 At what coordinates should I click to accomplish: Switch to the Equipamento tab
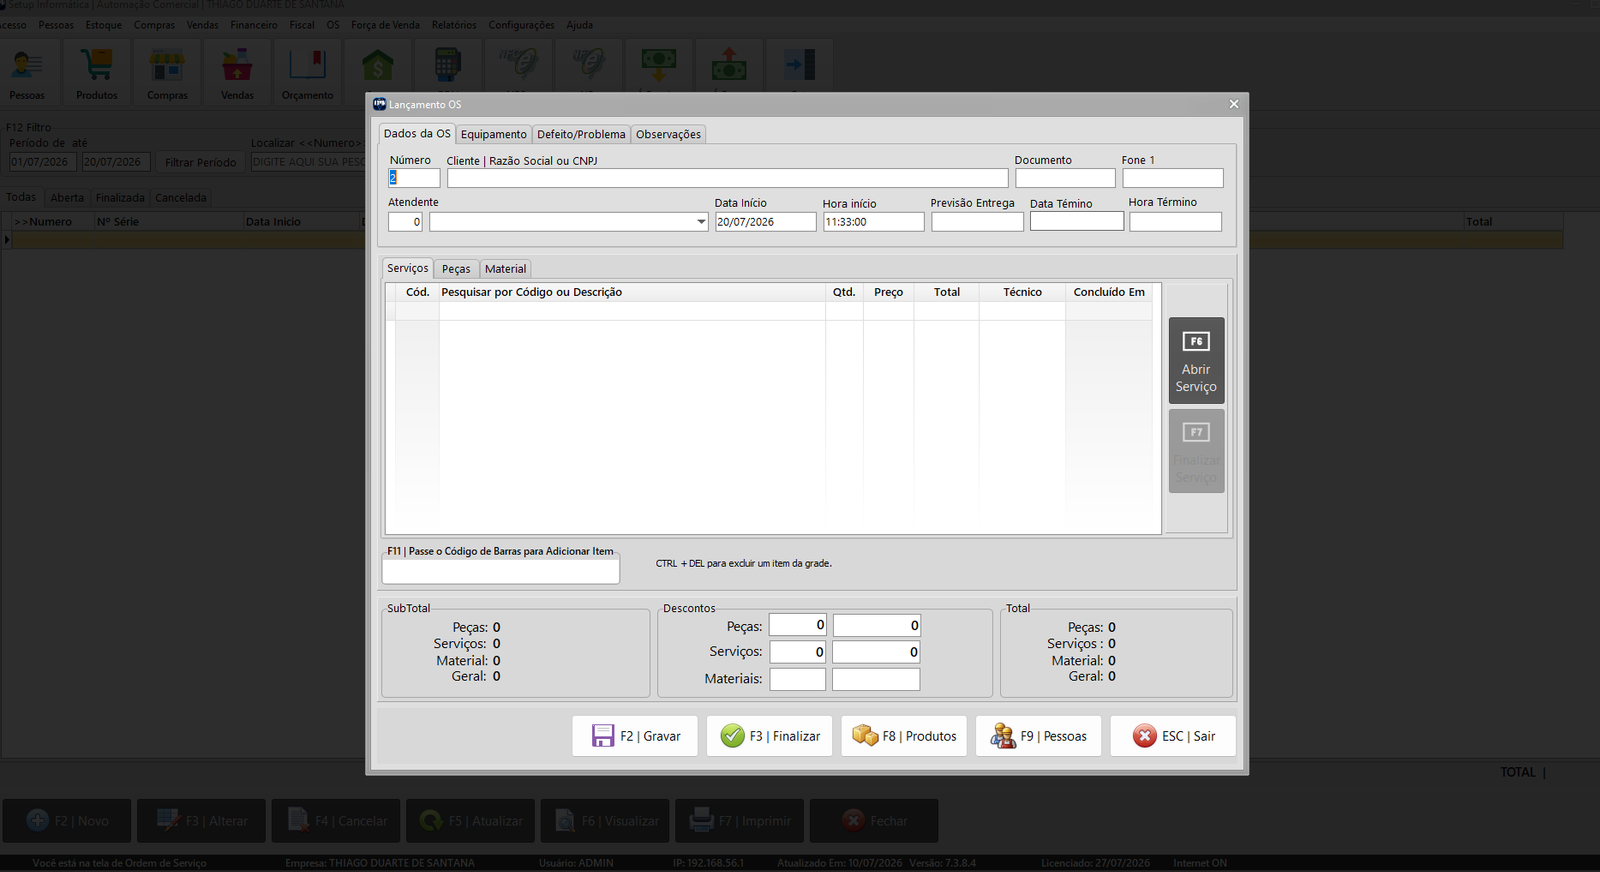(493, 134)
